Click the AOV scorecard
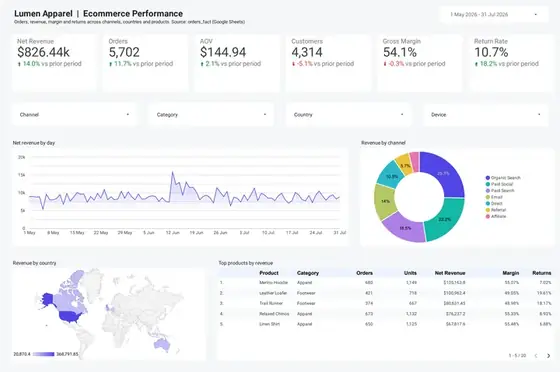 click(237, 63)
